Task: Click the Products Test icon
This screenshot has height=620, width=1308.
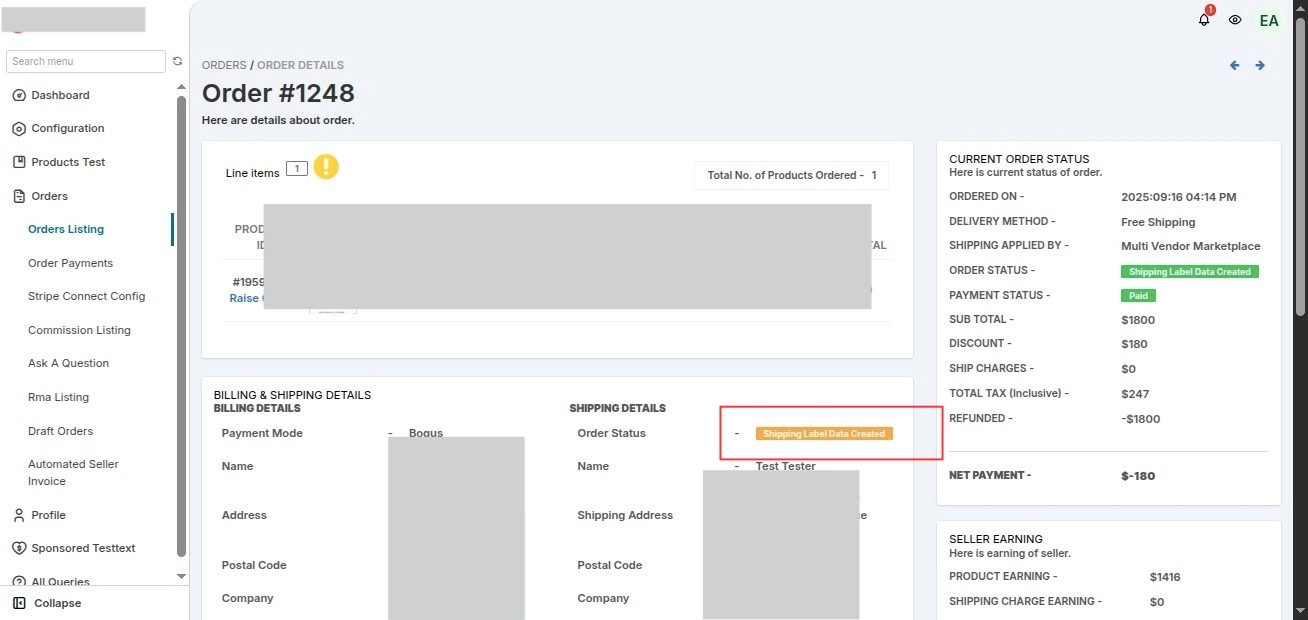Action: click(x=19, y=162)
